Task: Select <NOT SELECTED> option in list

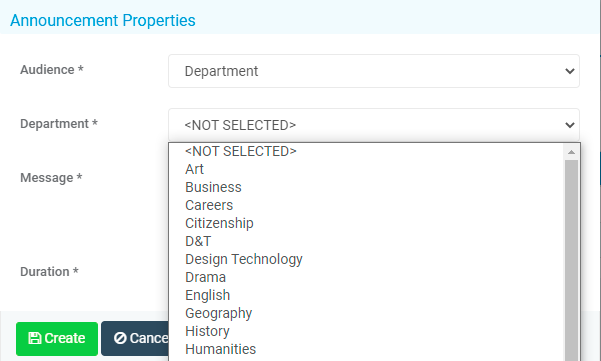Action: click(x=367, y=151)
